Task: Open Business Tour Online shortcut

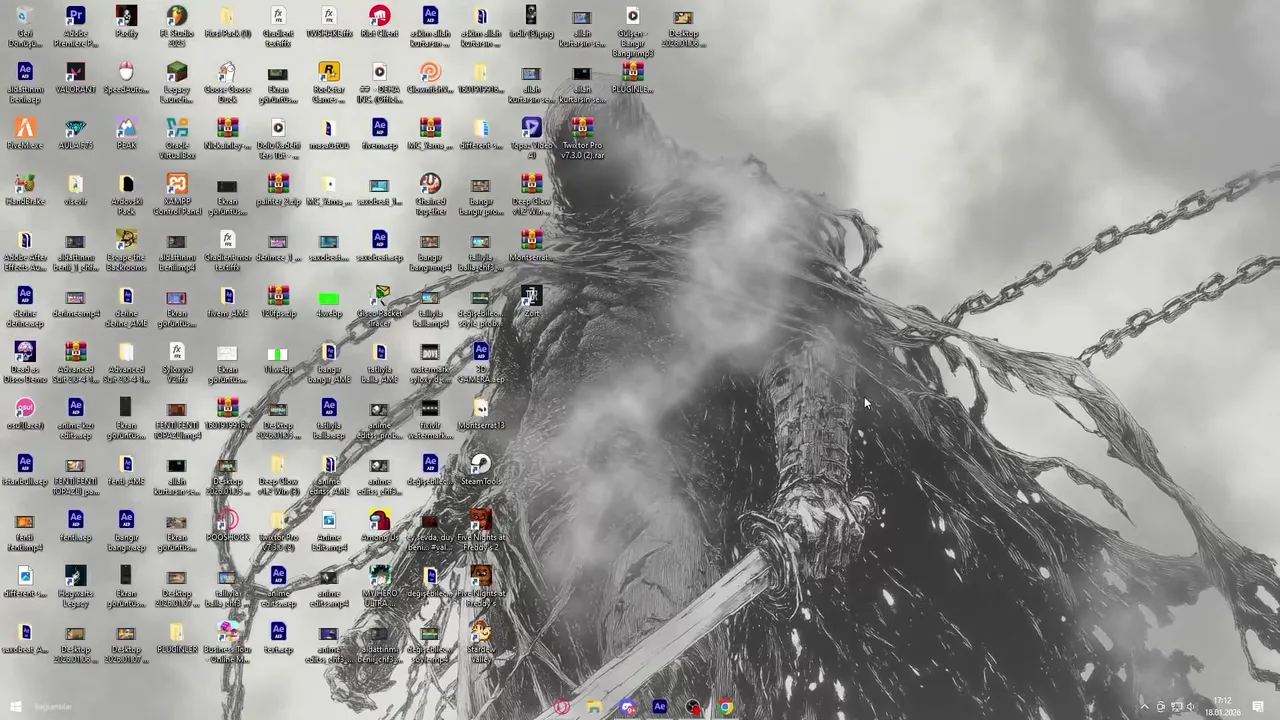Action: (227, 642)
